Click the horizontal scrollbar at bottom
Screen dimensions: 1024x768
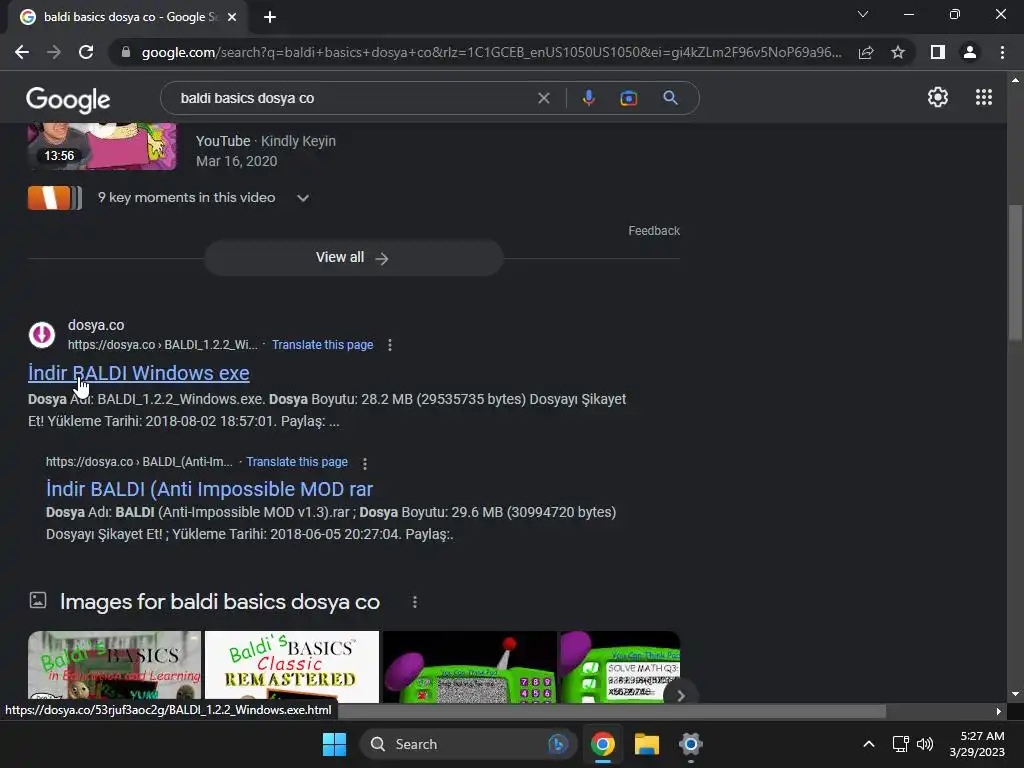point(612,711)
